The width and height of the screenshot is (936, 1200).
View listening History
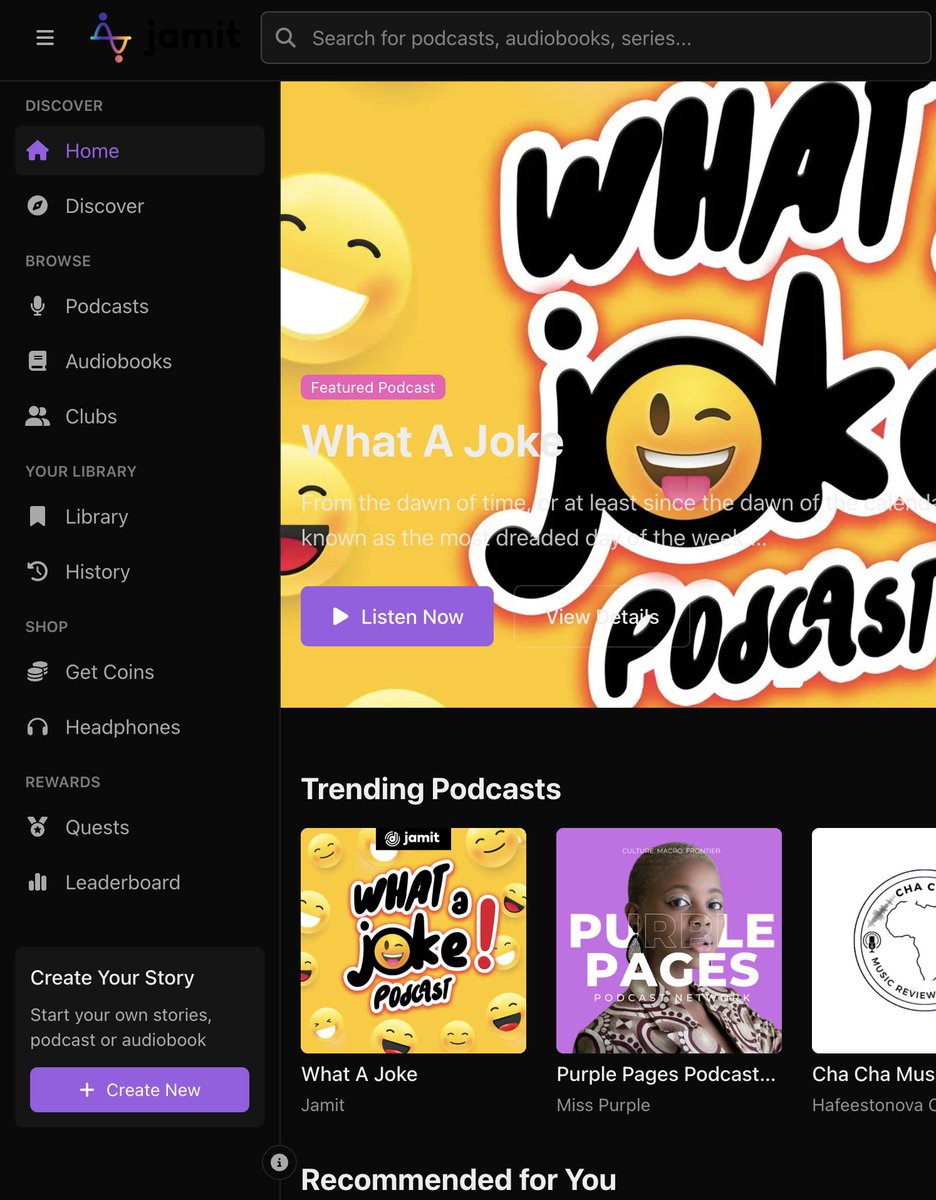point(139,572)
